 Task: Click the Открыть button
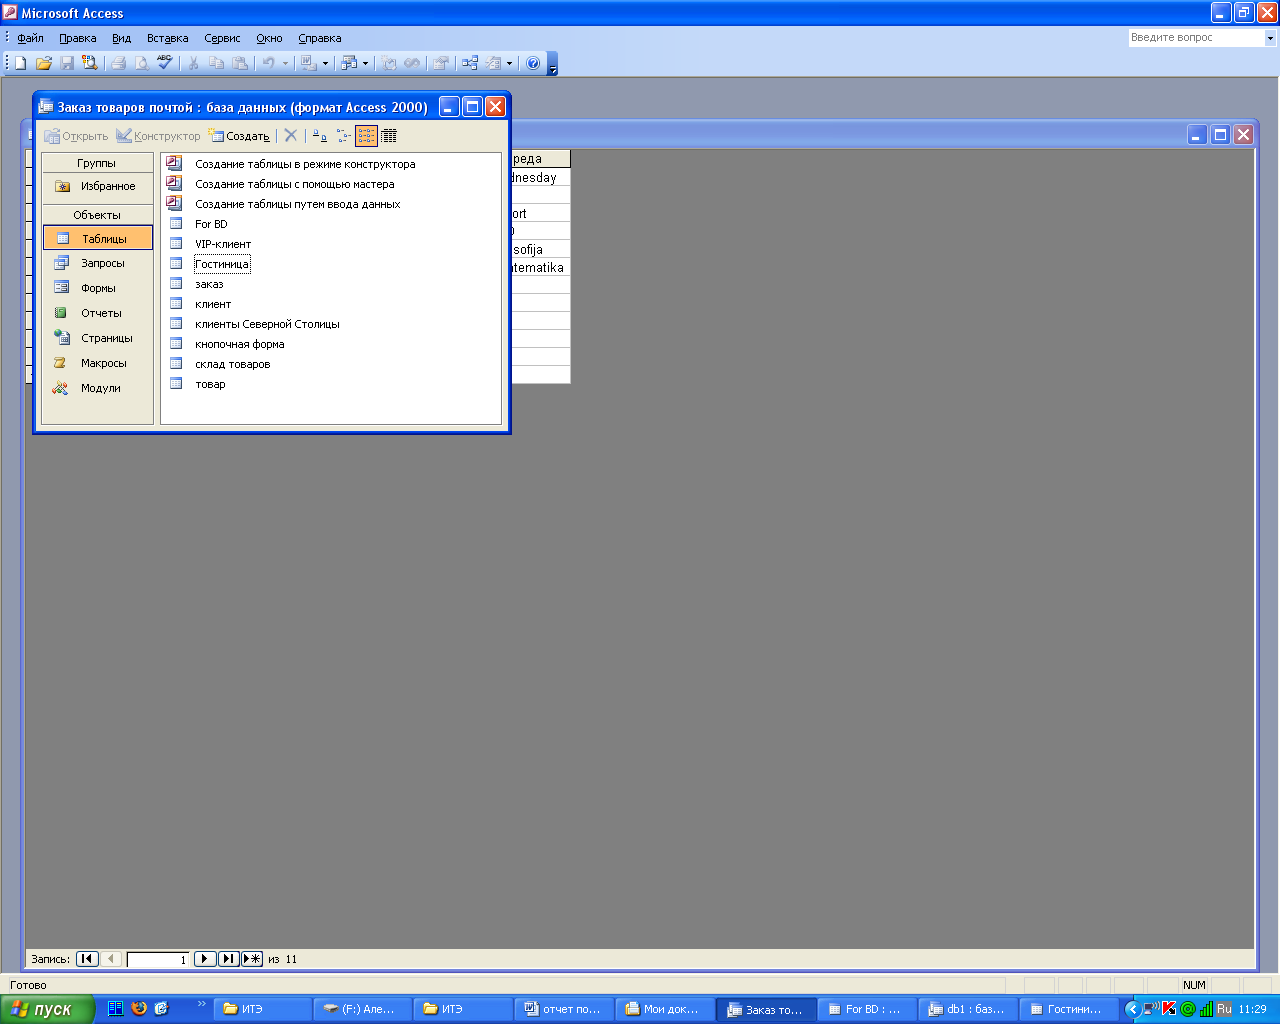tap(76, 136)
